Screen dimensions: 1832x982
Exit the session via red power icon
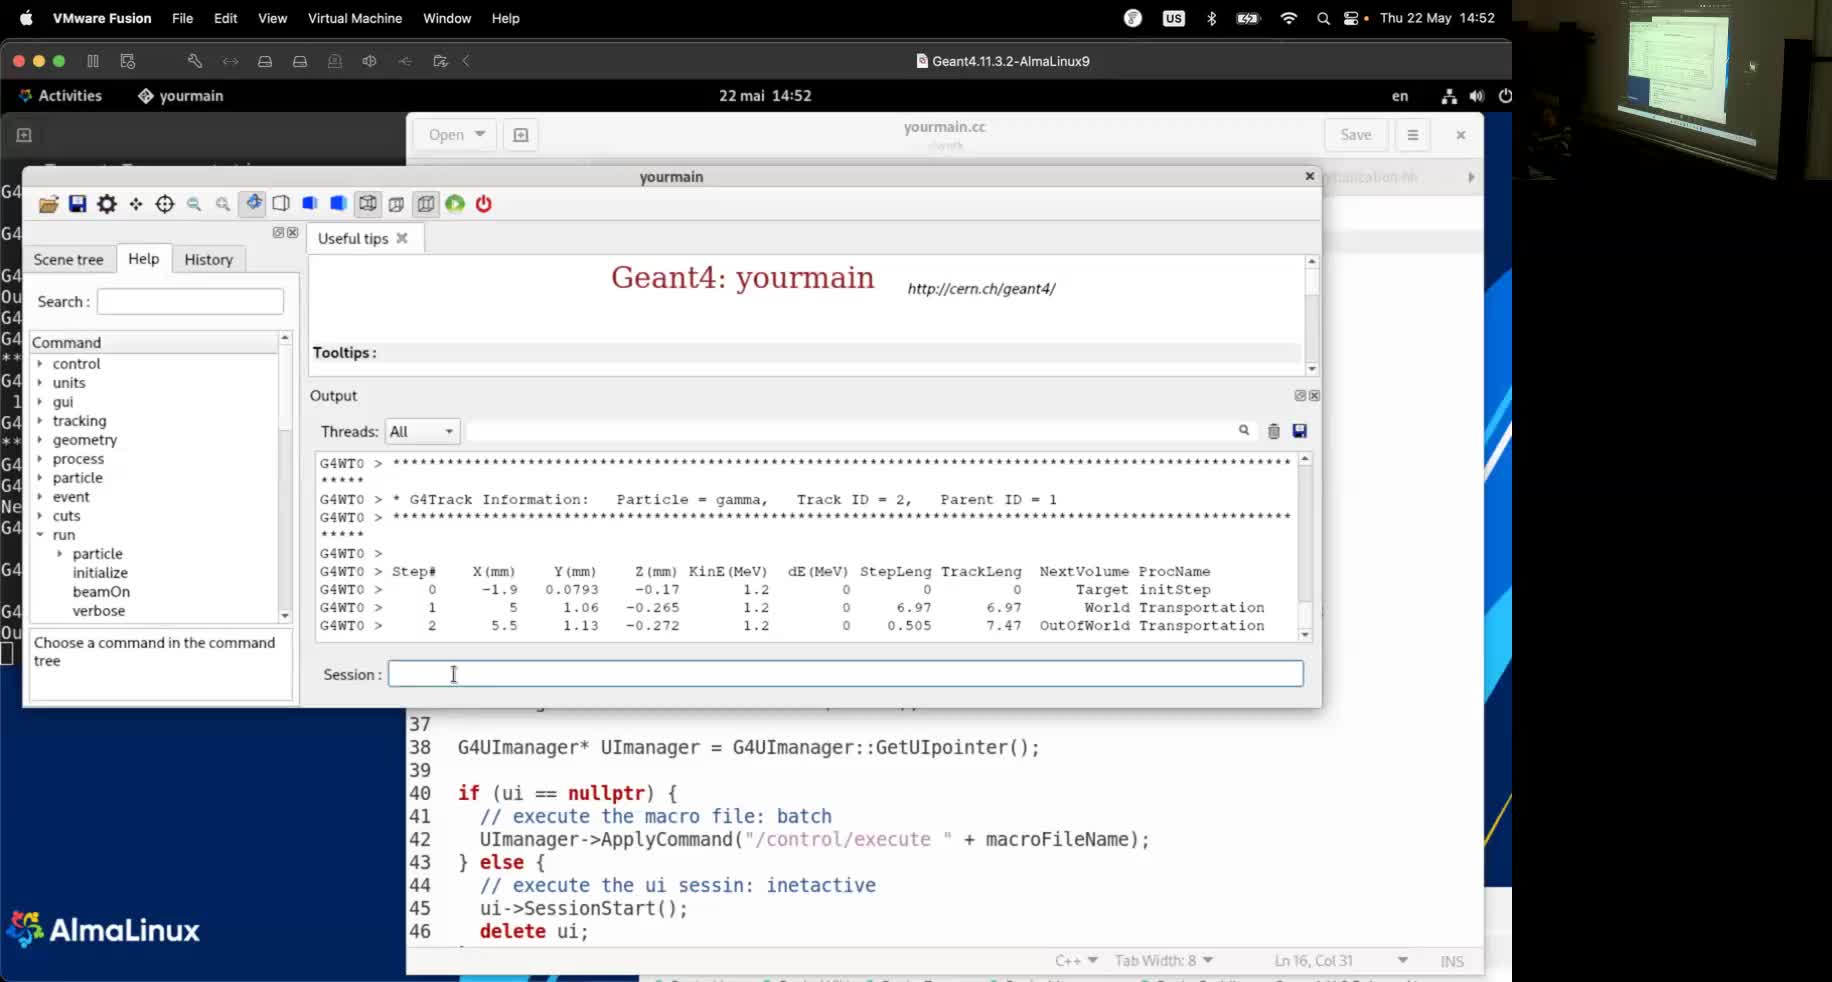click(x=484, y=204)
